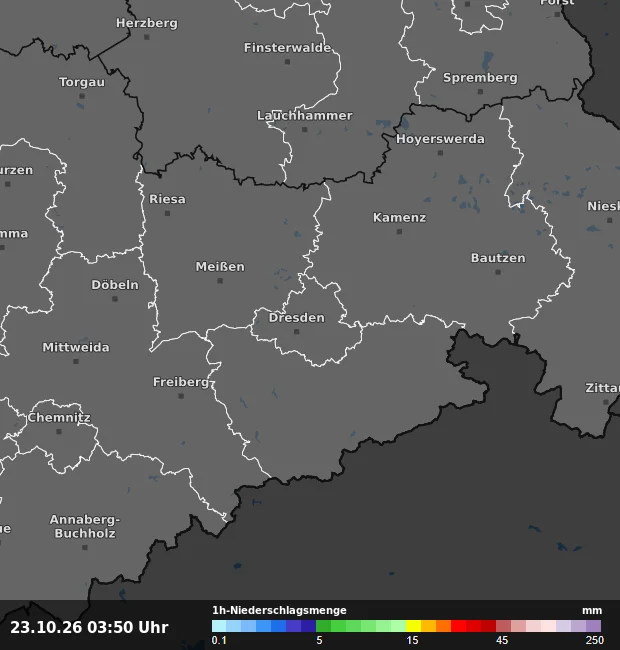The image size is (620, 650).
Task: Select the Kamenz location marker
Action: (x=400, y=232)
